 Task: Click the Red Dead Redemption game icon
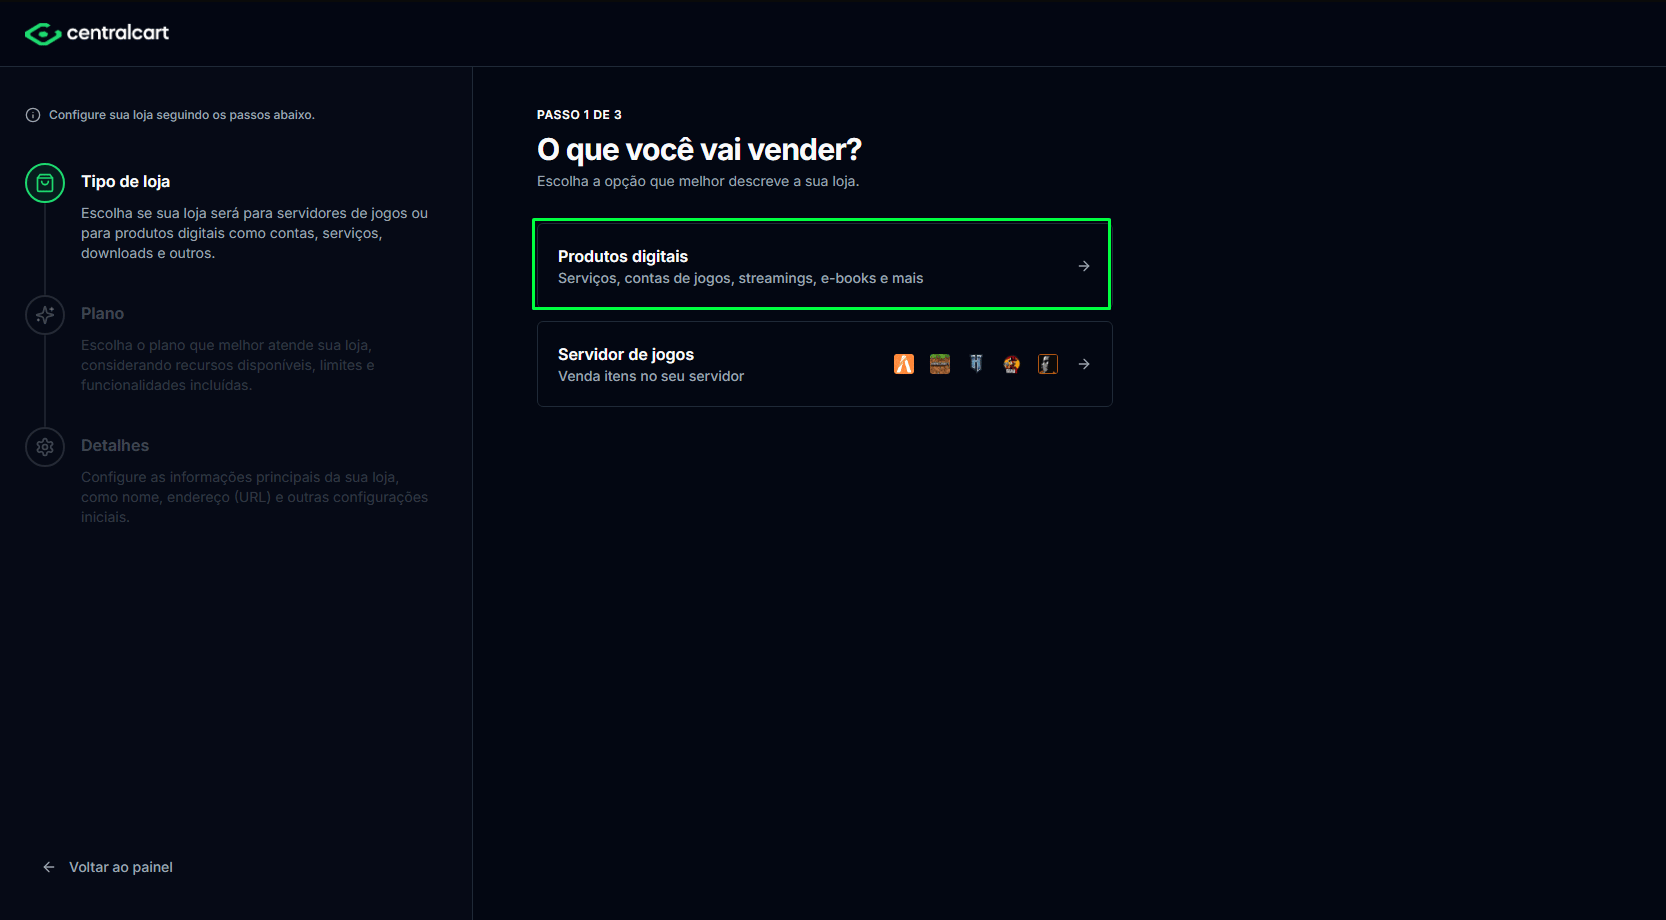point(1012,364)
